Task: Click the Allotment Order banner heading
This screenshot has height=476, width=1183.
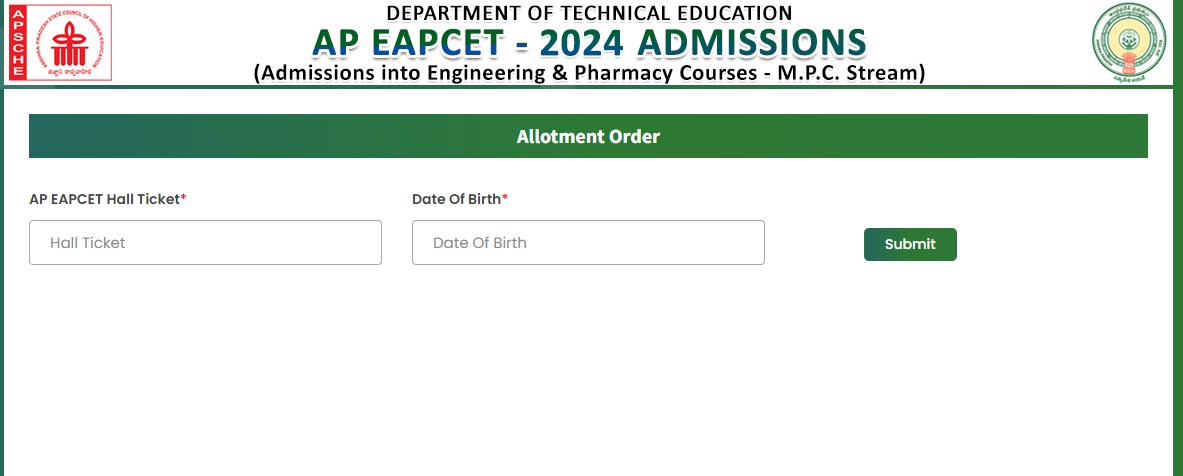Action: (x=588, y=136)
